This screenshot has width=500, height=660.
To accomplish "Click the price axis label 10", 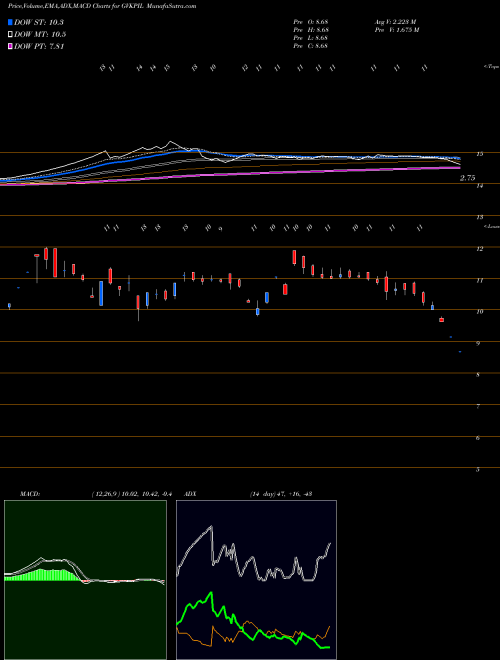I will (x=479, y=312).
